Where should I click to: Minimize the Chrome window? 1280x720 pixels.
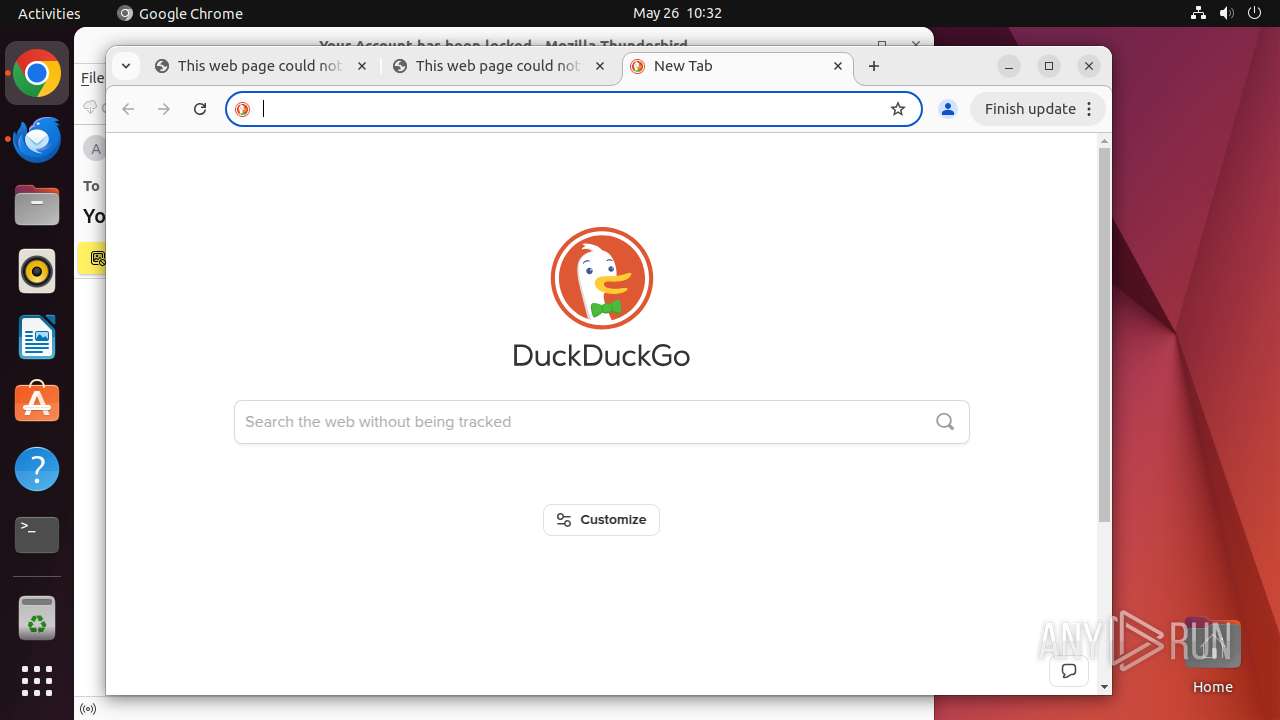click(1009, 66)
